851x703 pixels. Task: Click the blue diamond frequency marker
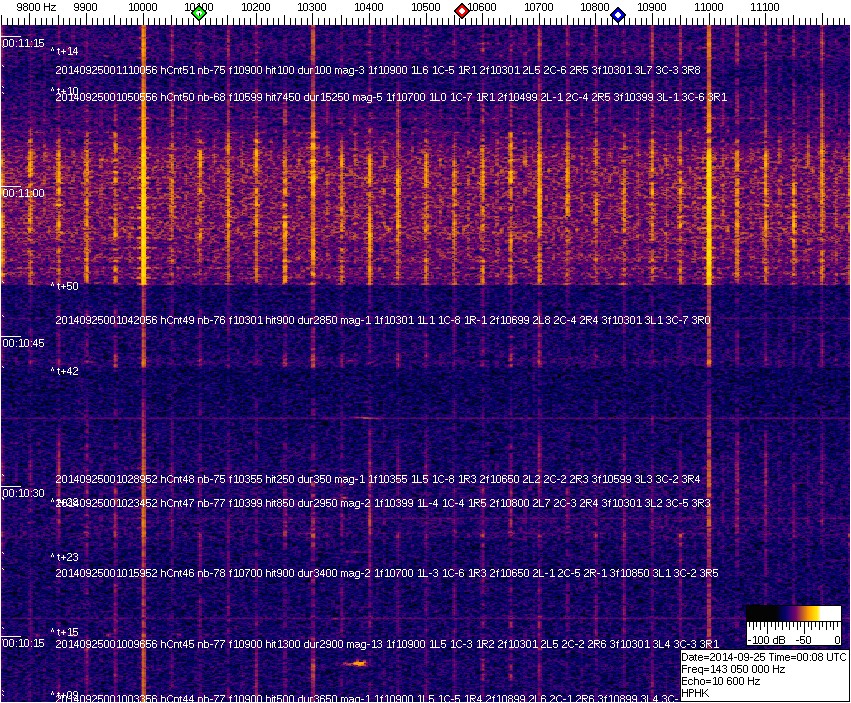click(618, 15)
